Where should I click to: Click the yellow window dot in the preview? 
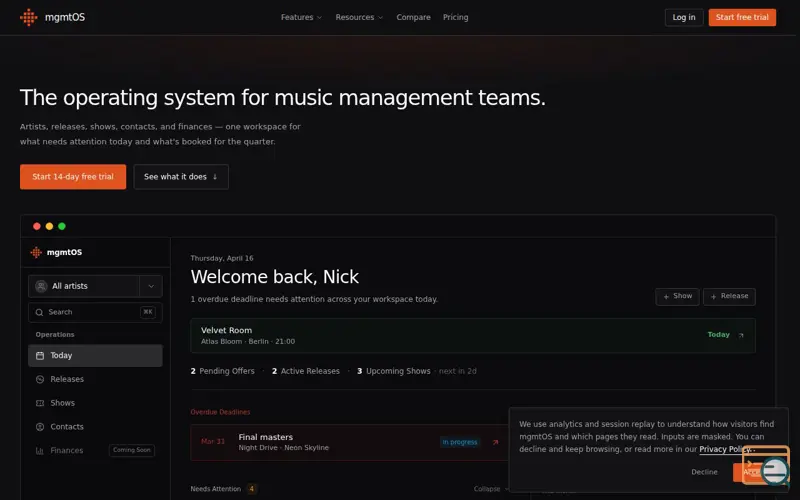click(x=49, y=226)
